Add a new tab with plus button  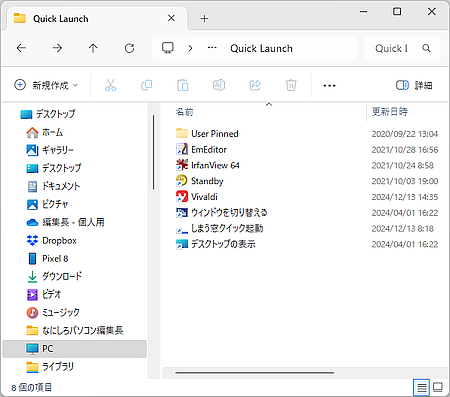click(204, 19)
